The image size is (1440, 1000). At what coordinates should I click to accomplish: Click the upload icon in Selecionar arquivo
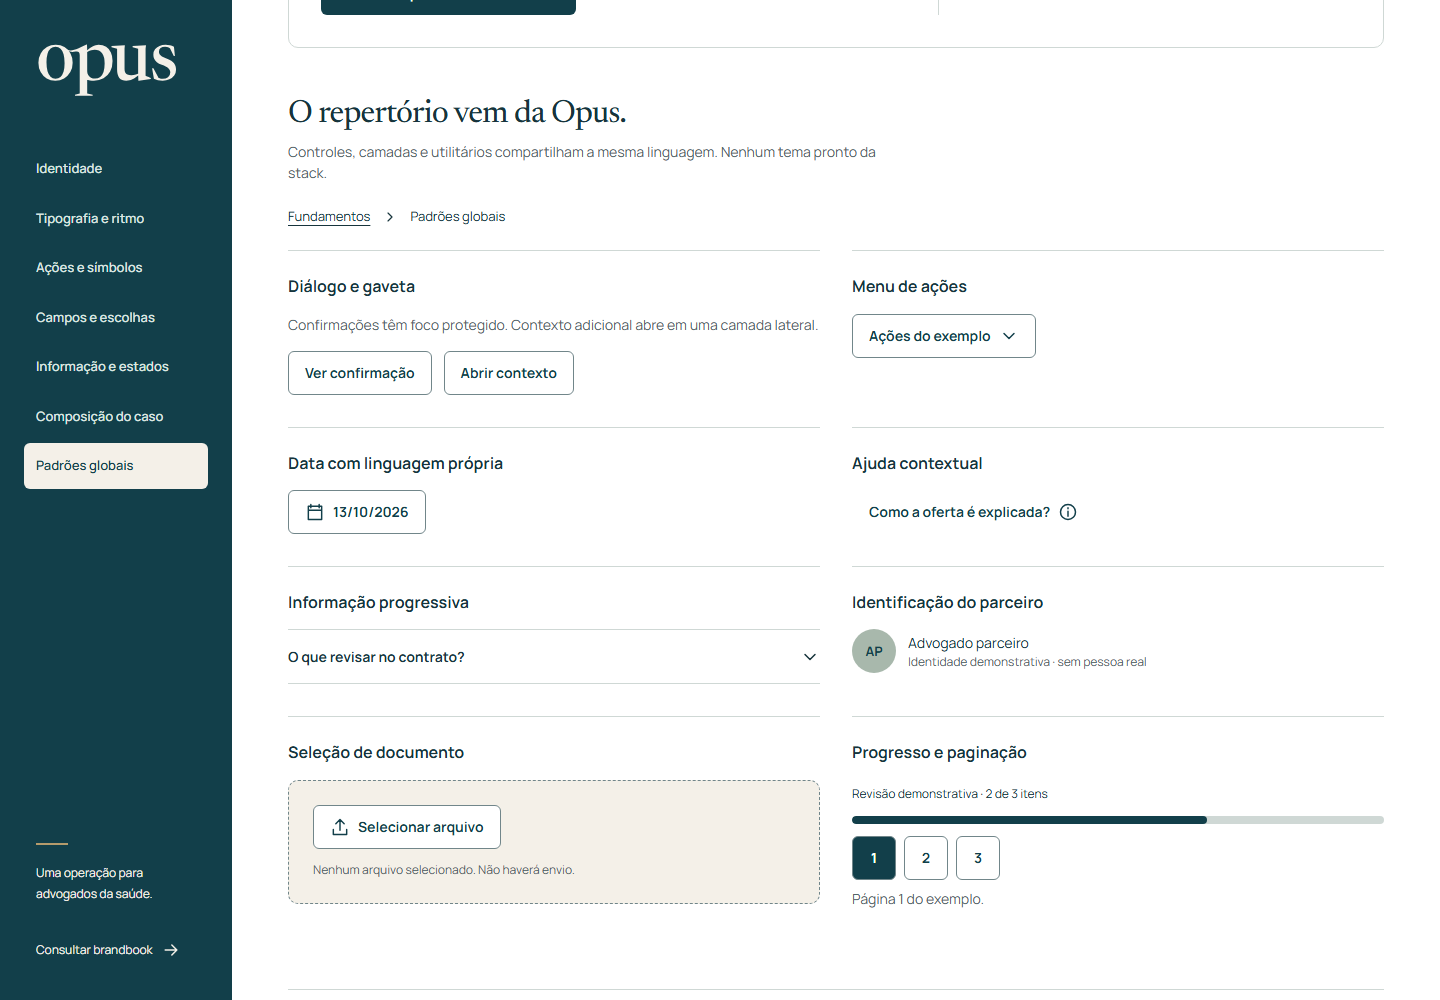pos(340,827)
